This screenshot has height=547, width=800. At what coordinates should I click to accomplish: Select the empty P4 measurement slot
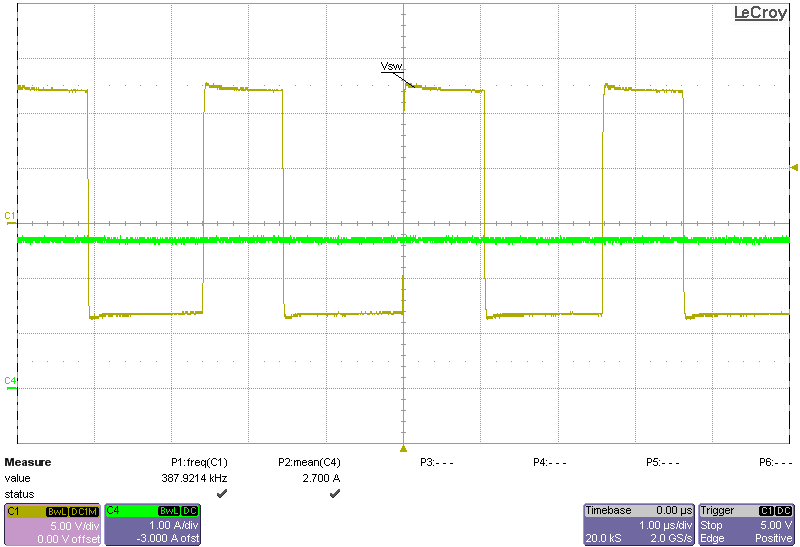[549, 462]
